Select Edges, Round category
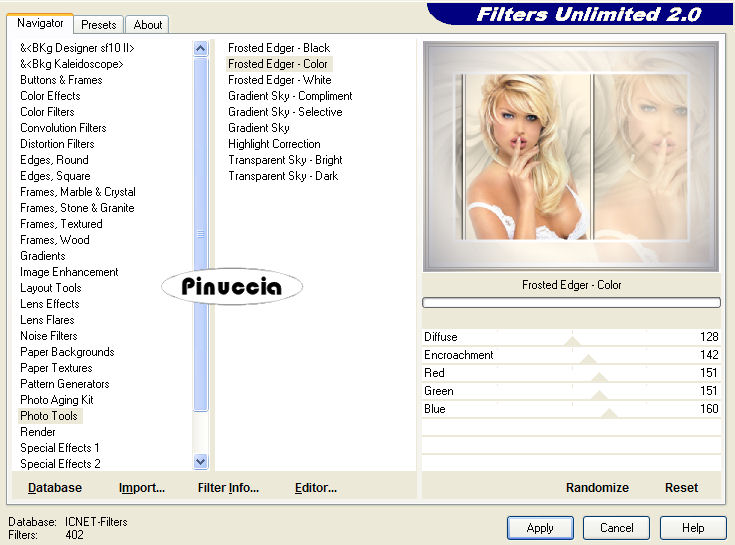 click(x=54, y=160)
